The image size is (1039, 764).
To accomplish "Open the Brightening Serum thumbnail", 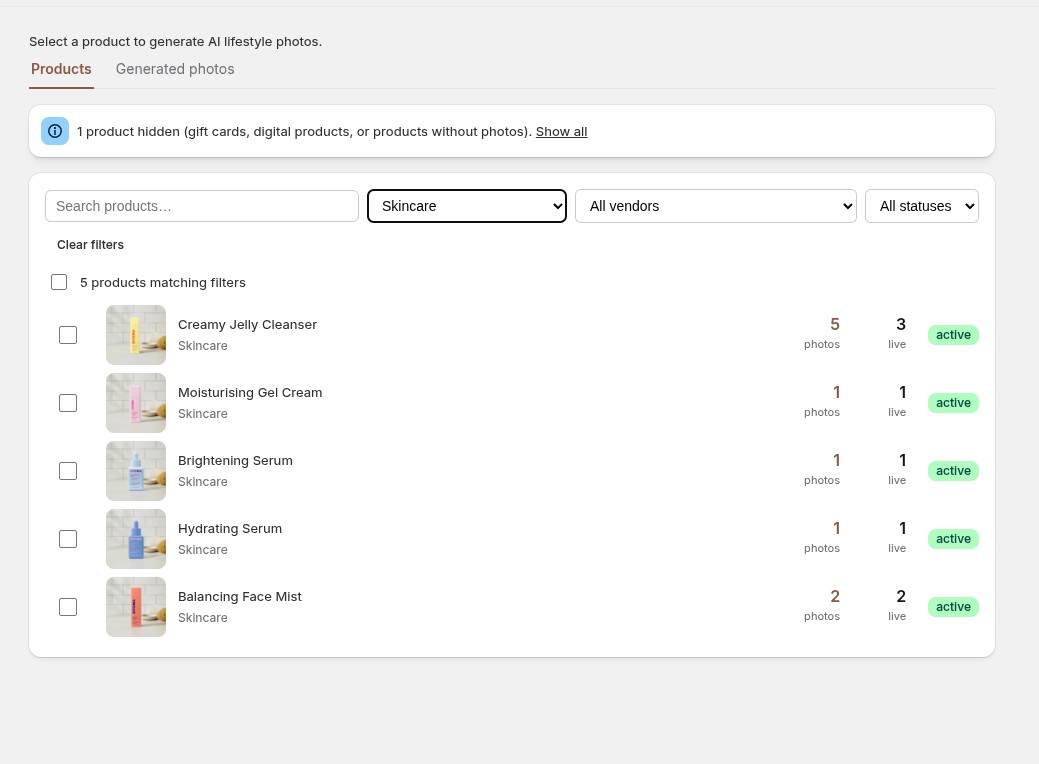I will click(x=136, y=471).
